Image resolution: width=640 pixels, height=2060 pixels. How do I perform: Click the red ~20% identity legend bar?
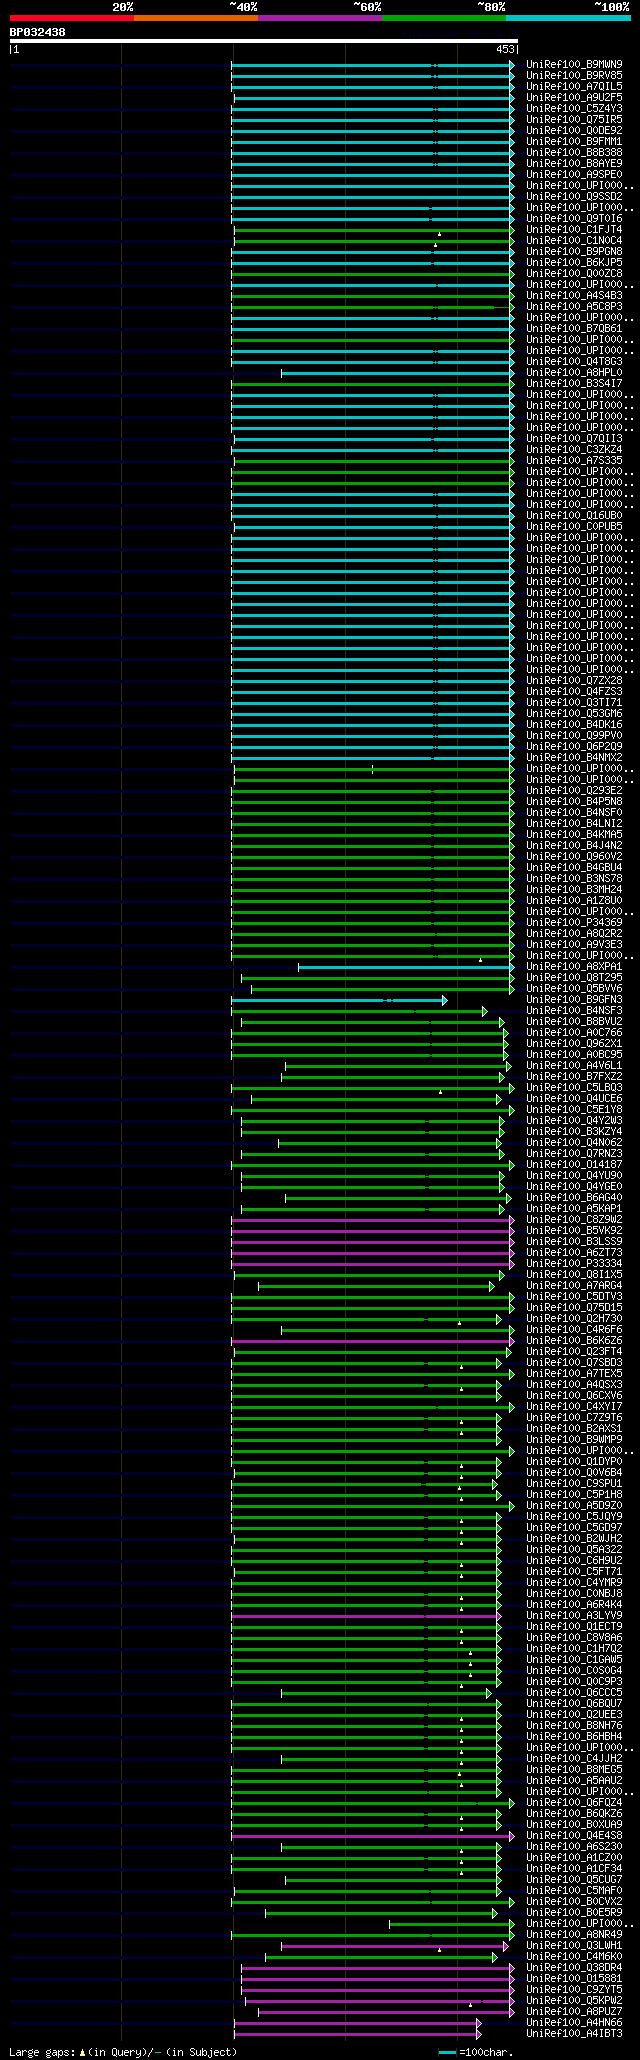coord(72,18)
